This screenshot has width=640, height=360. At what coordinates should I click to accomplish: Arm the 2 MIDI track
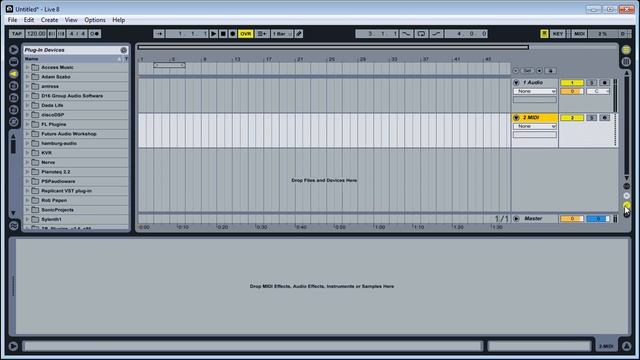604,118
